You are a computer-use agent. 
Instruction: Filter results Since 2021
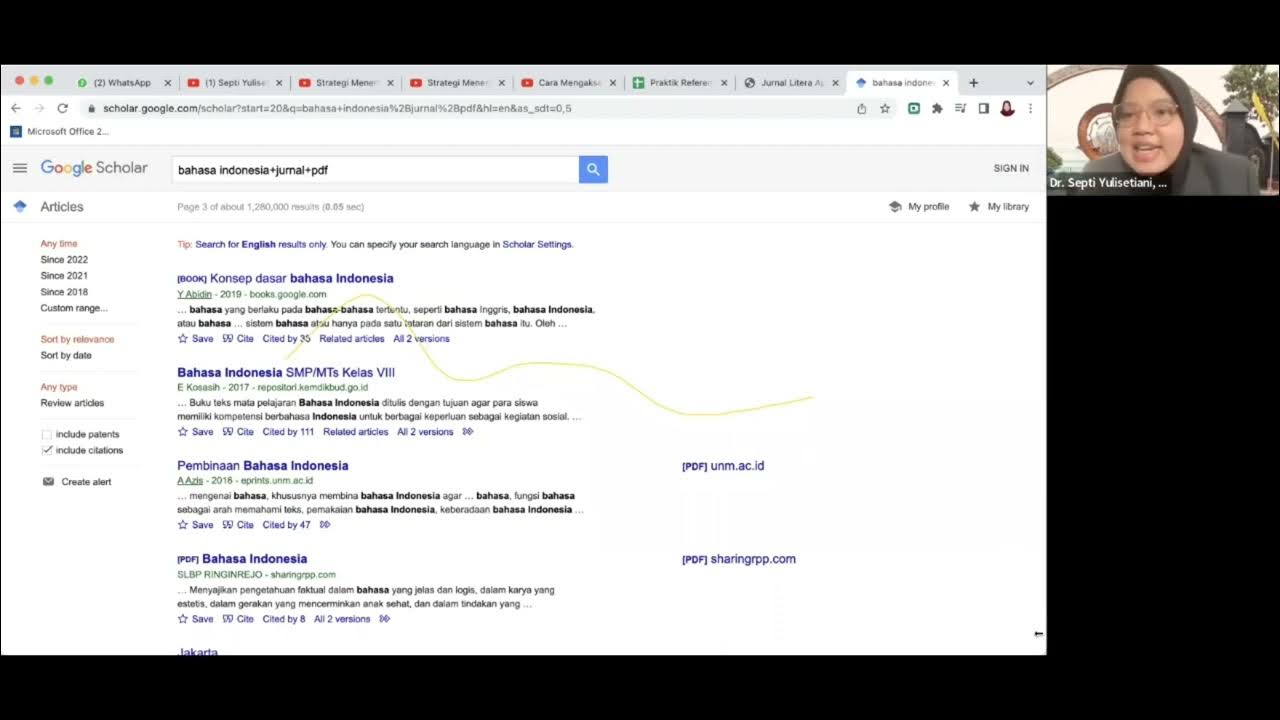pos(64,276)
